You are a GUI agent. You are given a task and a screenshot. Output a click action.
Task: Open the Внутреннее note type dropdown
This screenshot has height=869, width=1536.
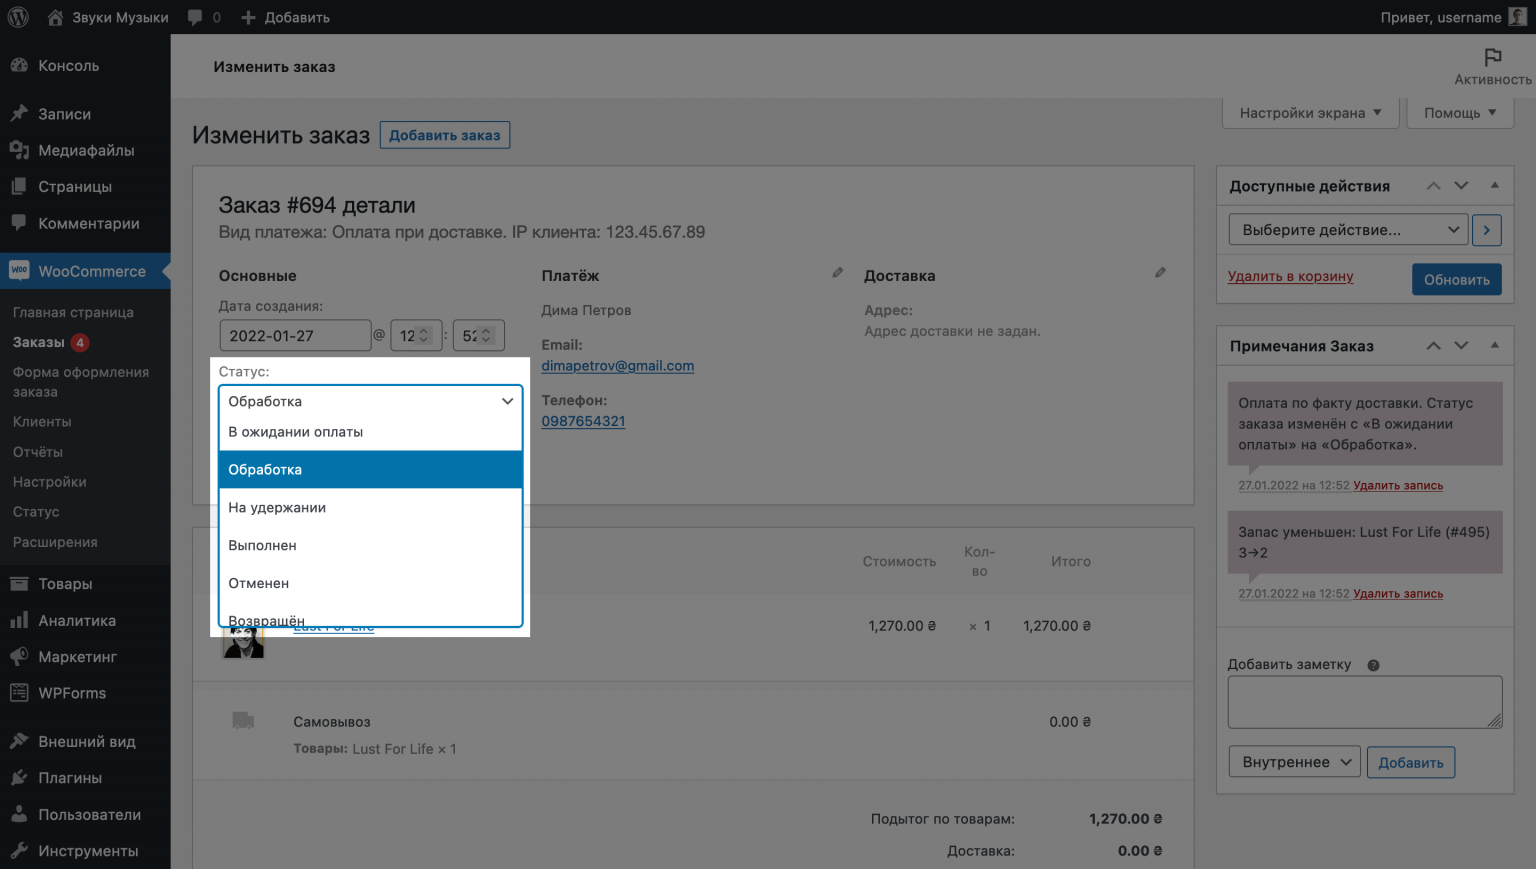click(x=1294, y=761)
